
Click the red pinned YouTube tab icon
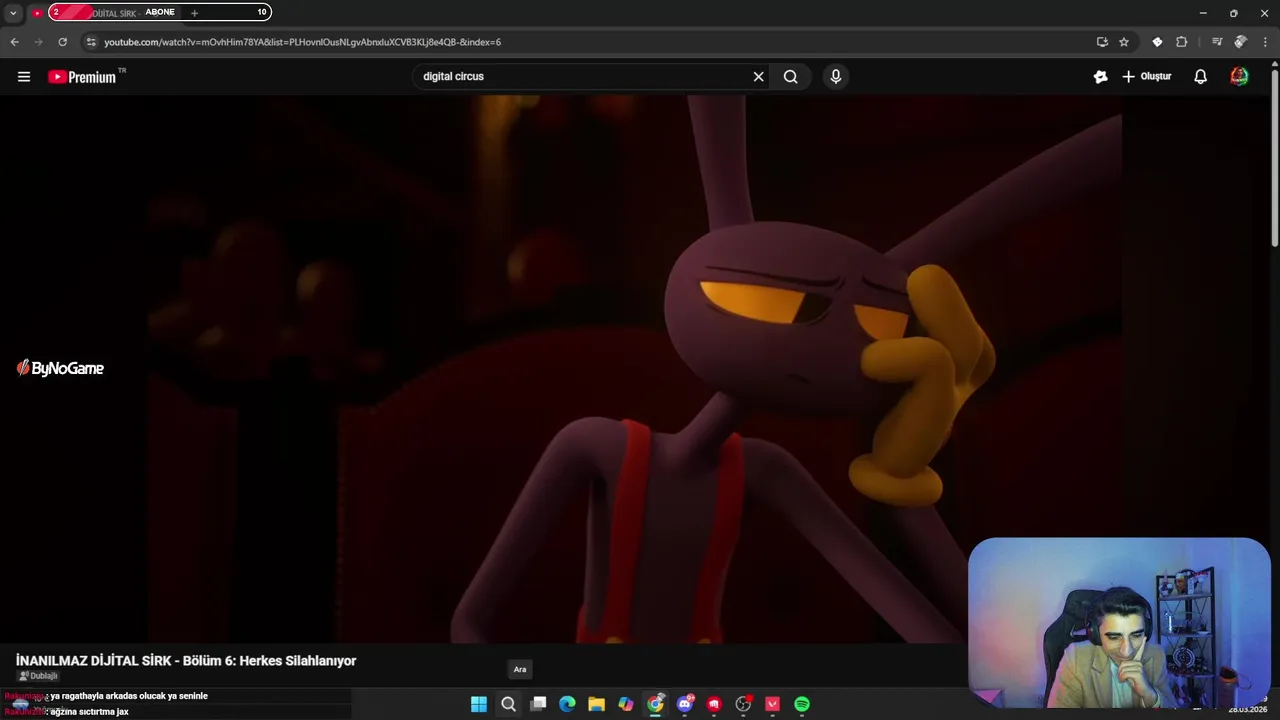37,13
